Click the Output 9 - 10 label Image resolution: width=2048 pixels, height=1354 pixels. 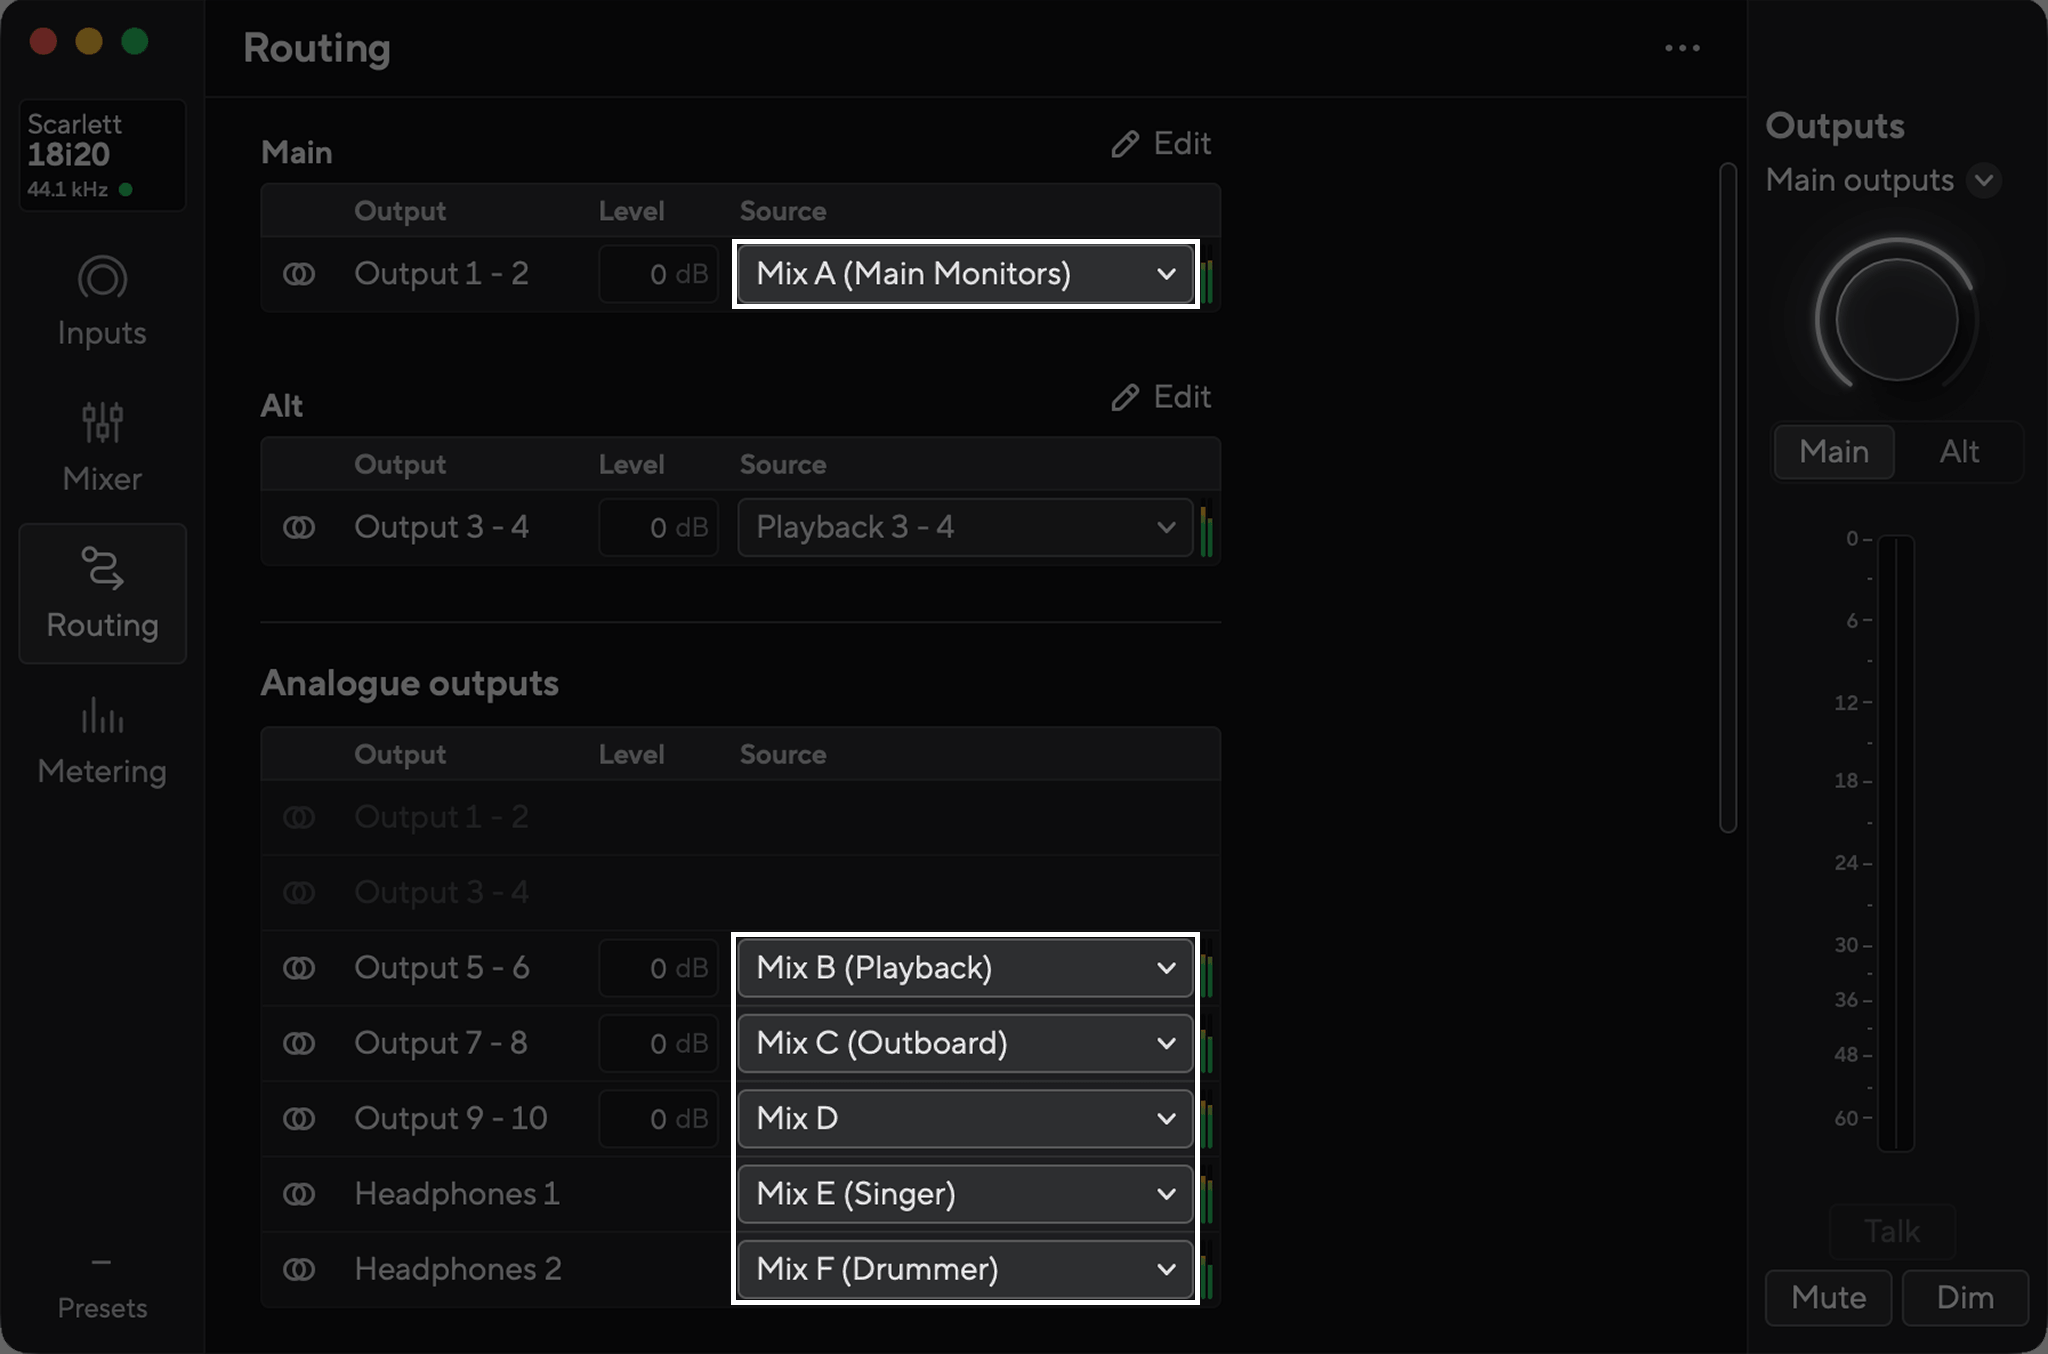451,1118
